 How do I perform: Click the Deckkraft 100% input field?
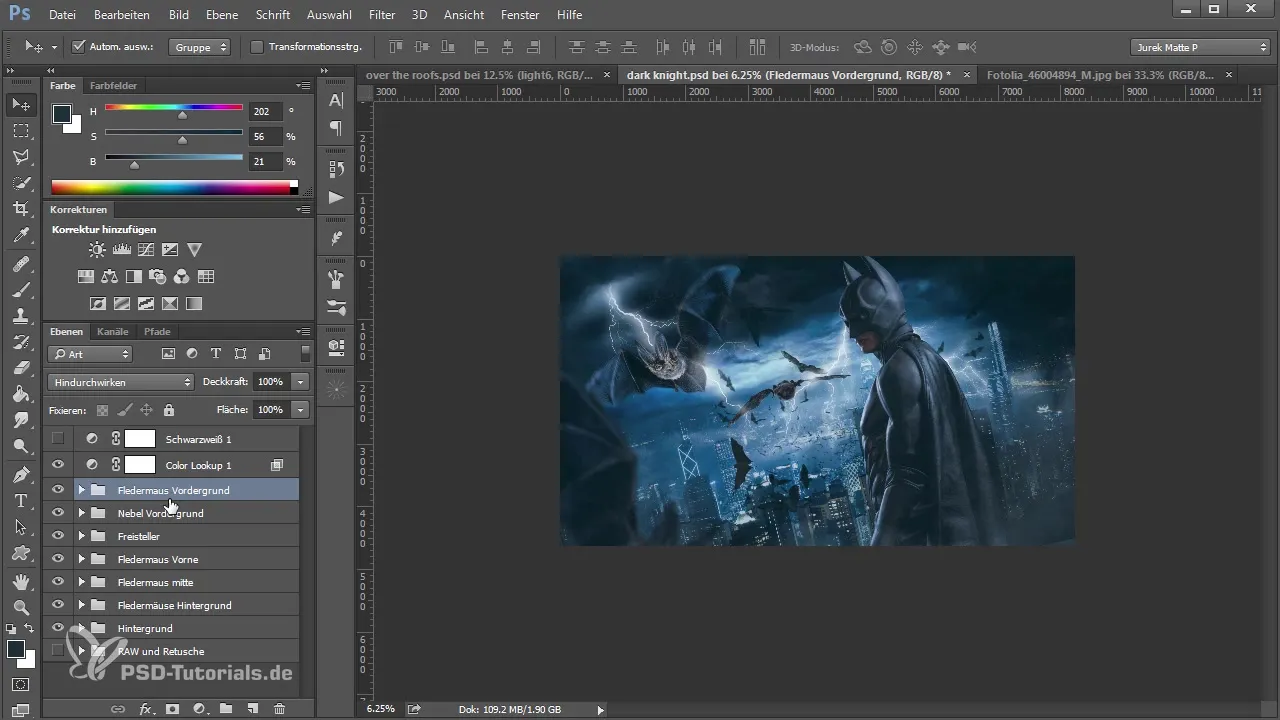point(274,382)
